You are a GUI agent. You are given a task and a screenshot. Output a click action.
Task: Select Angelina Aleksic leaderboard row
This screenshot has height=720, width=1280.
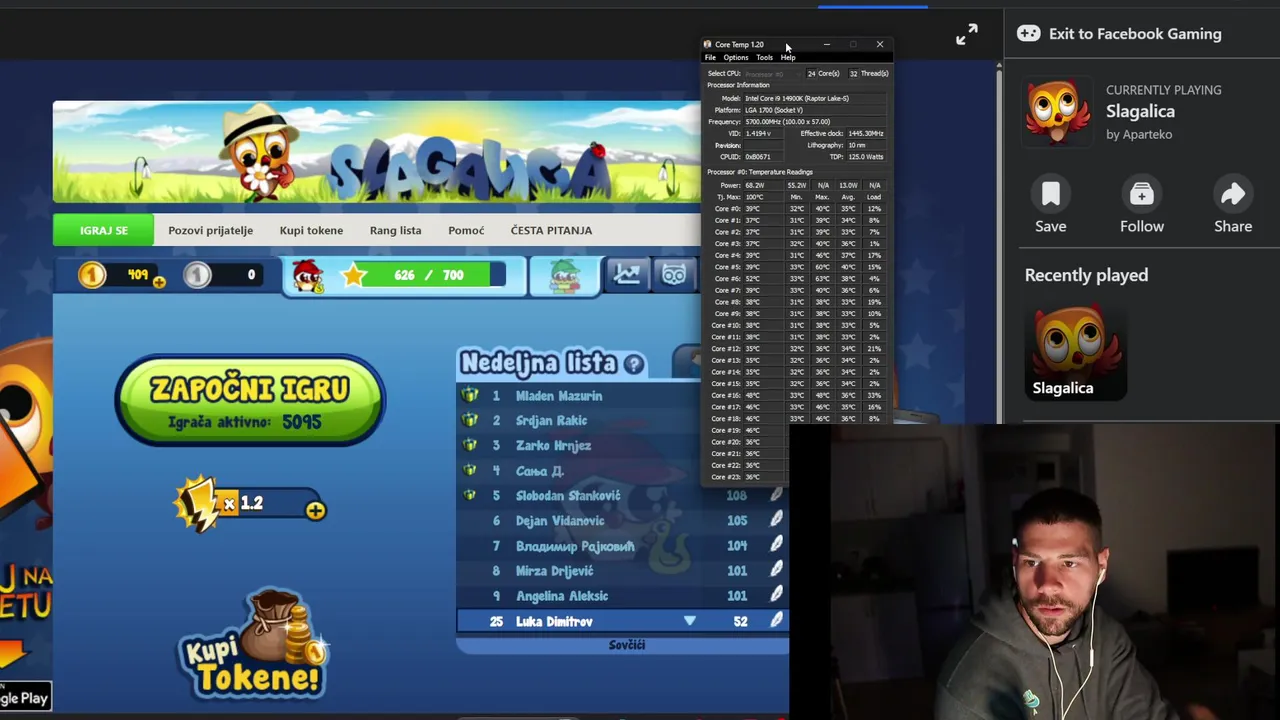622,596
